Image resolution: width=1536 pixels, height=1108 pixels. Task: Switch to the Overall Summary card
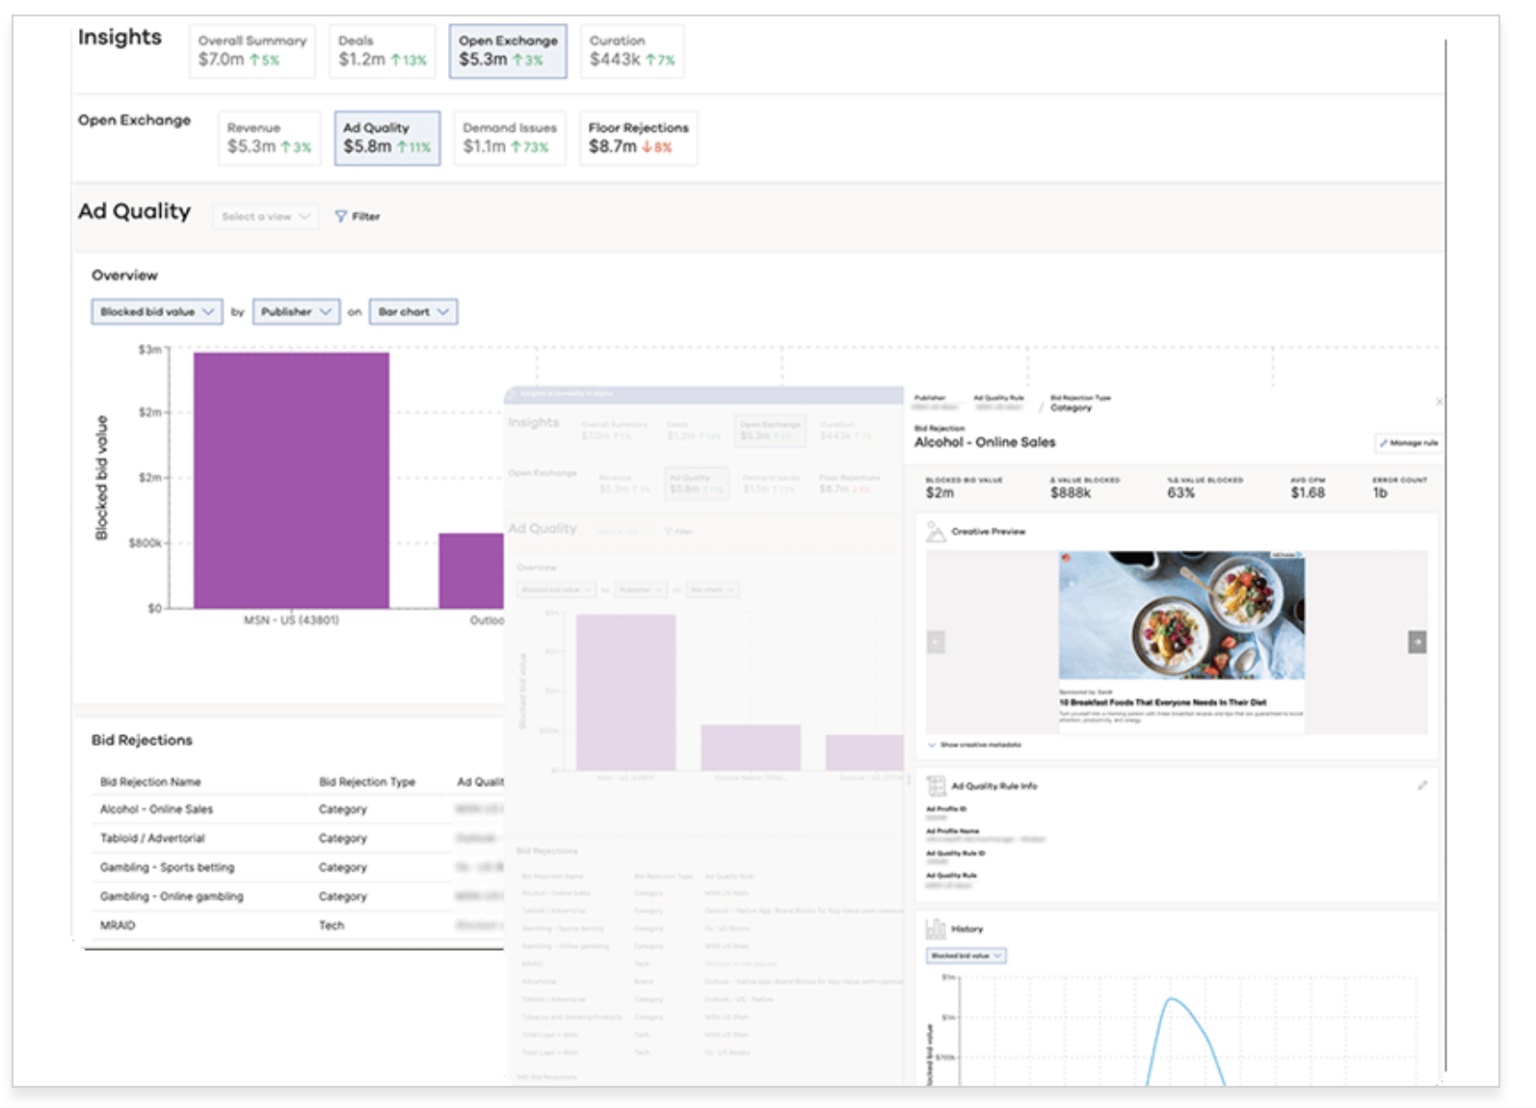[x=252, y=51]
